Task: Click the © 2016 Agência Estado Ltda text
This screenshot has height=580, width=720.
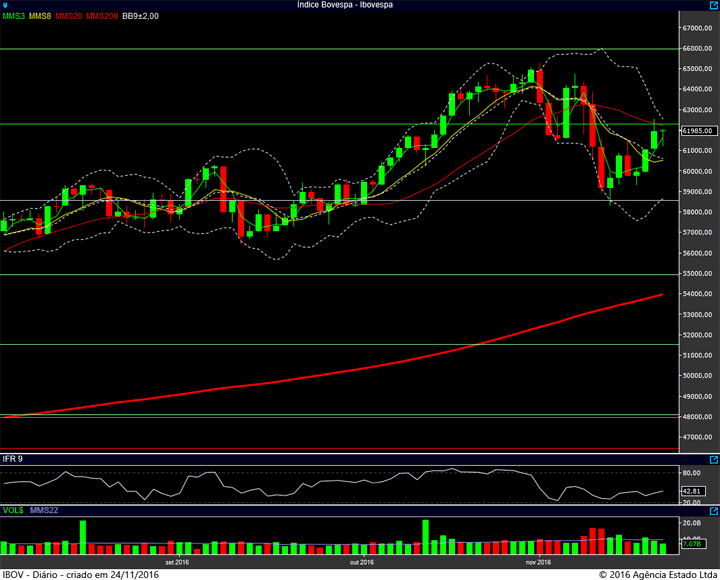Action: pos(658,574)
